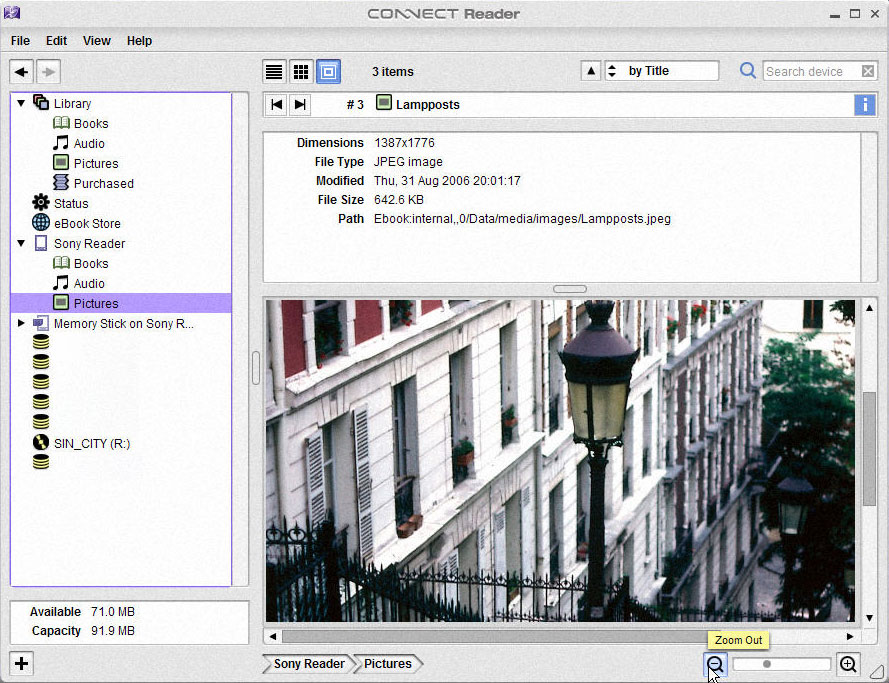Expand Memory Stick on Sony Reader node
The width and height of the screenshot is (889, 683).
21,323
